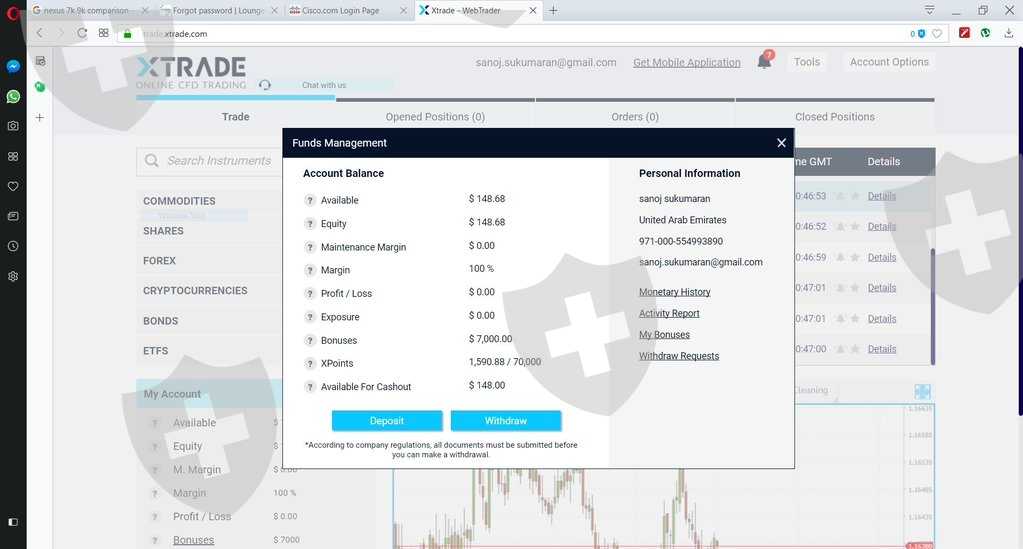This screenshot has height=549, width=1023.
Task: Open Speed Dial grid in Opera sidebar
Action: [13, 157]
